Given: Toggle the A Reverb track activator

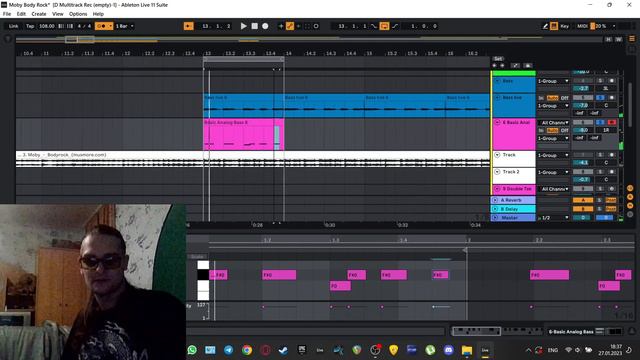Looking at the screenshot, I should pyautogui.click(x=583, y=200).
